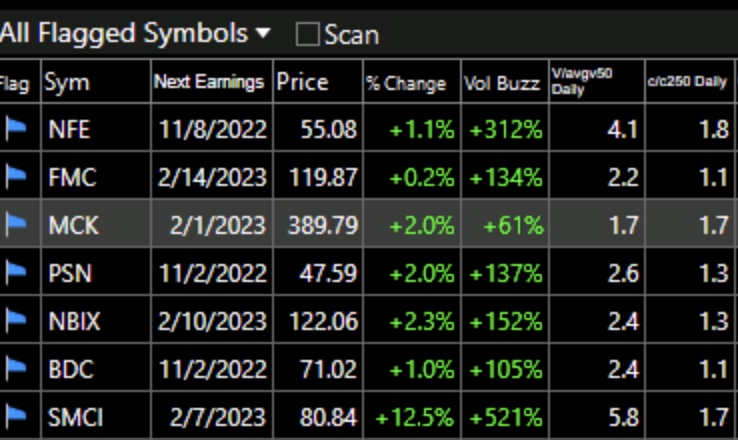This screenshot has width=738, height=440.
Task: Enable the Scan checkbox
Action: (x=307, y=34)
